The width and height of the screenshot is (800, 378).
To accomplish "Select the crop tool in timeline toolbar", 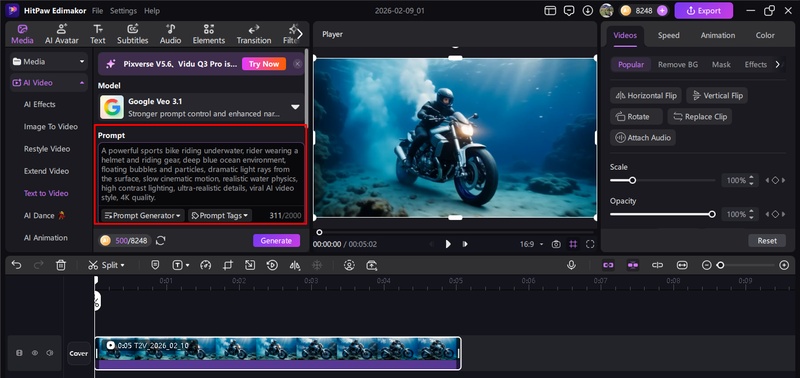I will (228, 265).
